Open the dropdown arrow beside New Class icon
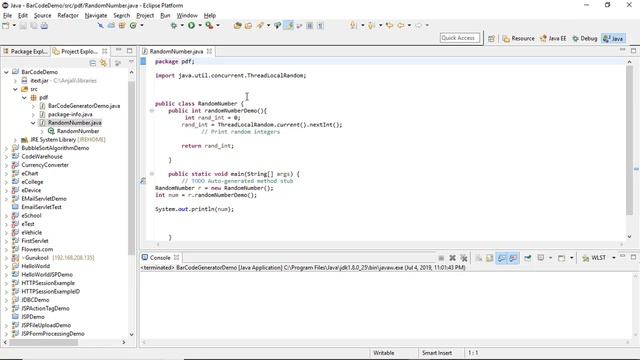The width and height of the screenshot is (640, 360). pyautogui.click(x=142, y=26)
